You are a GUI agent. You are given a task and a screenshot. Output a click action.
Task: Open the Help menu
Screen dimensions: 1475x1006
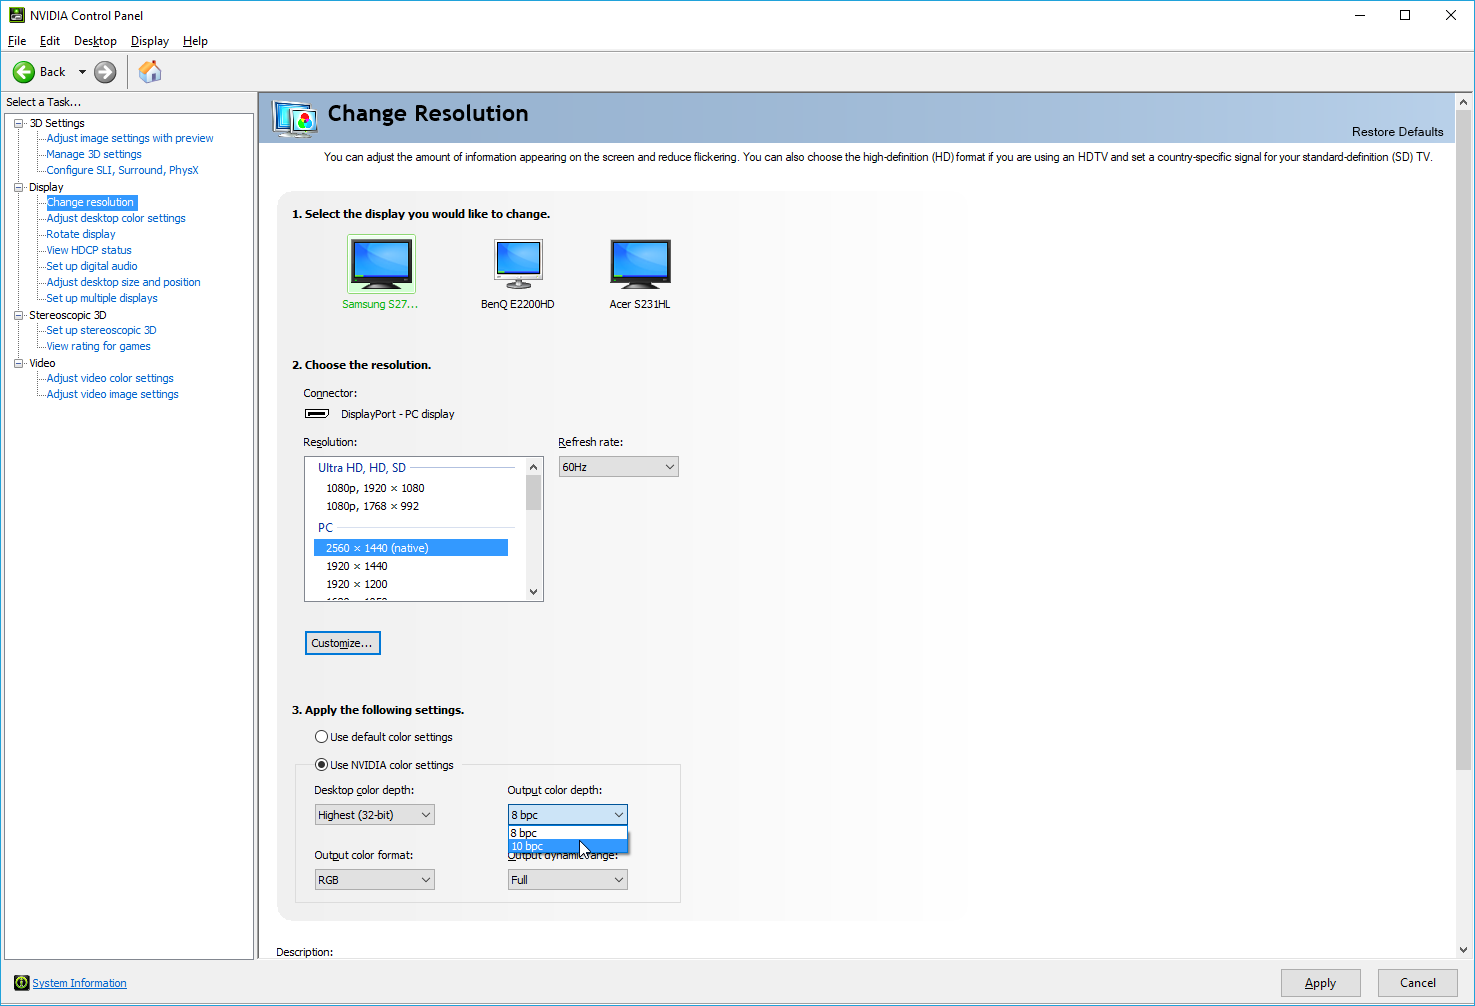195,41
